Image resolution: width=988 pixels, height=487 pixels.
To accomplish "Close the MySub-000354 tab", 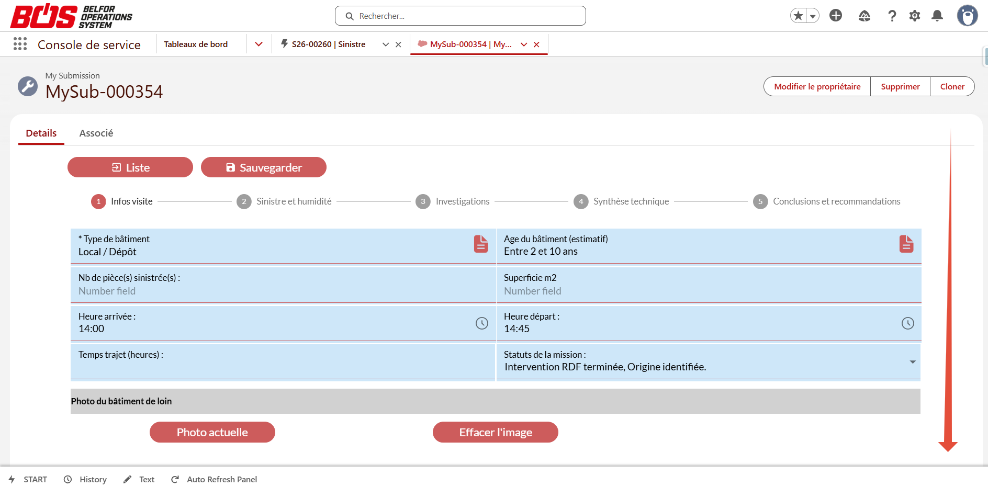I will pos(536,45).
